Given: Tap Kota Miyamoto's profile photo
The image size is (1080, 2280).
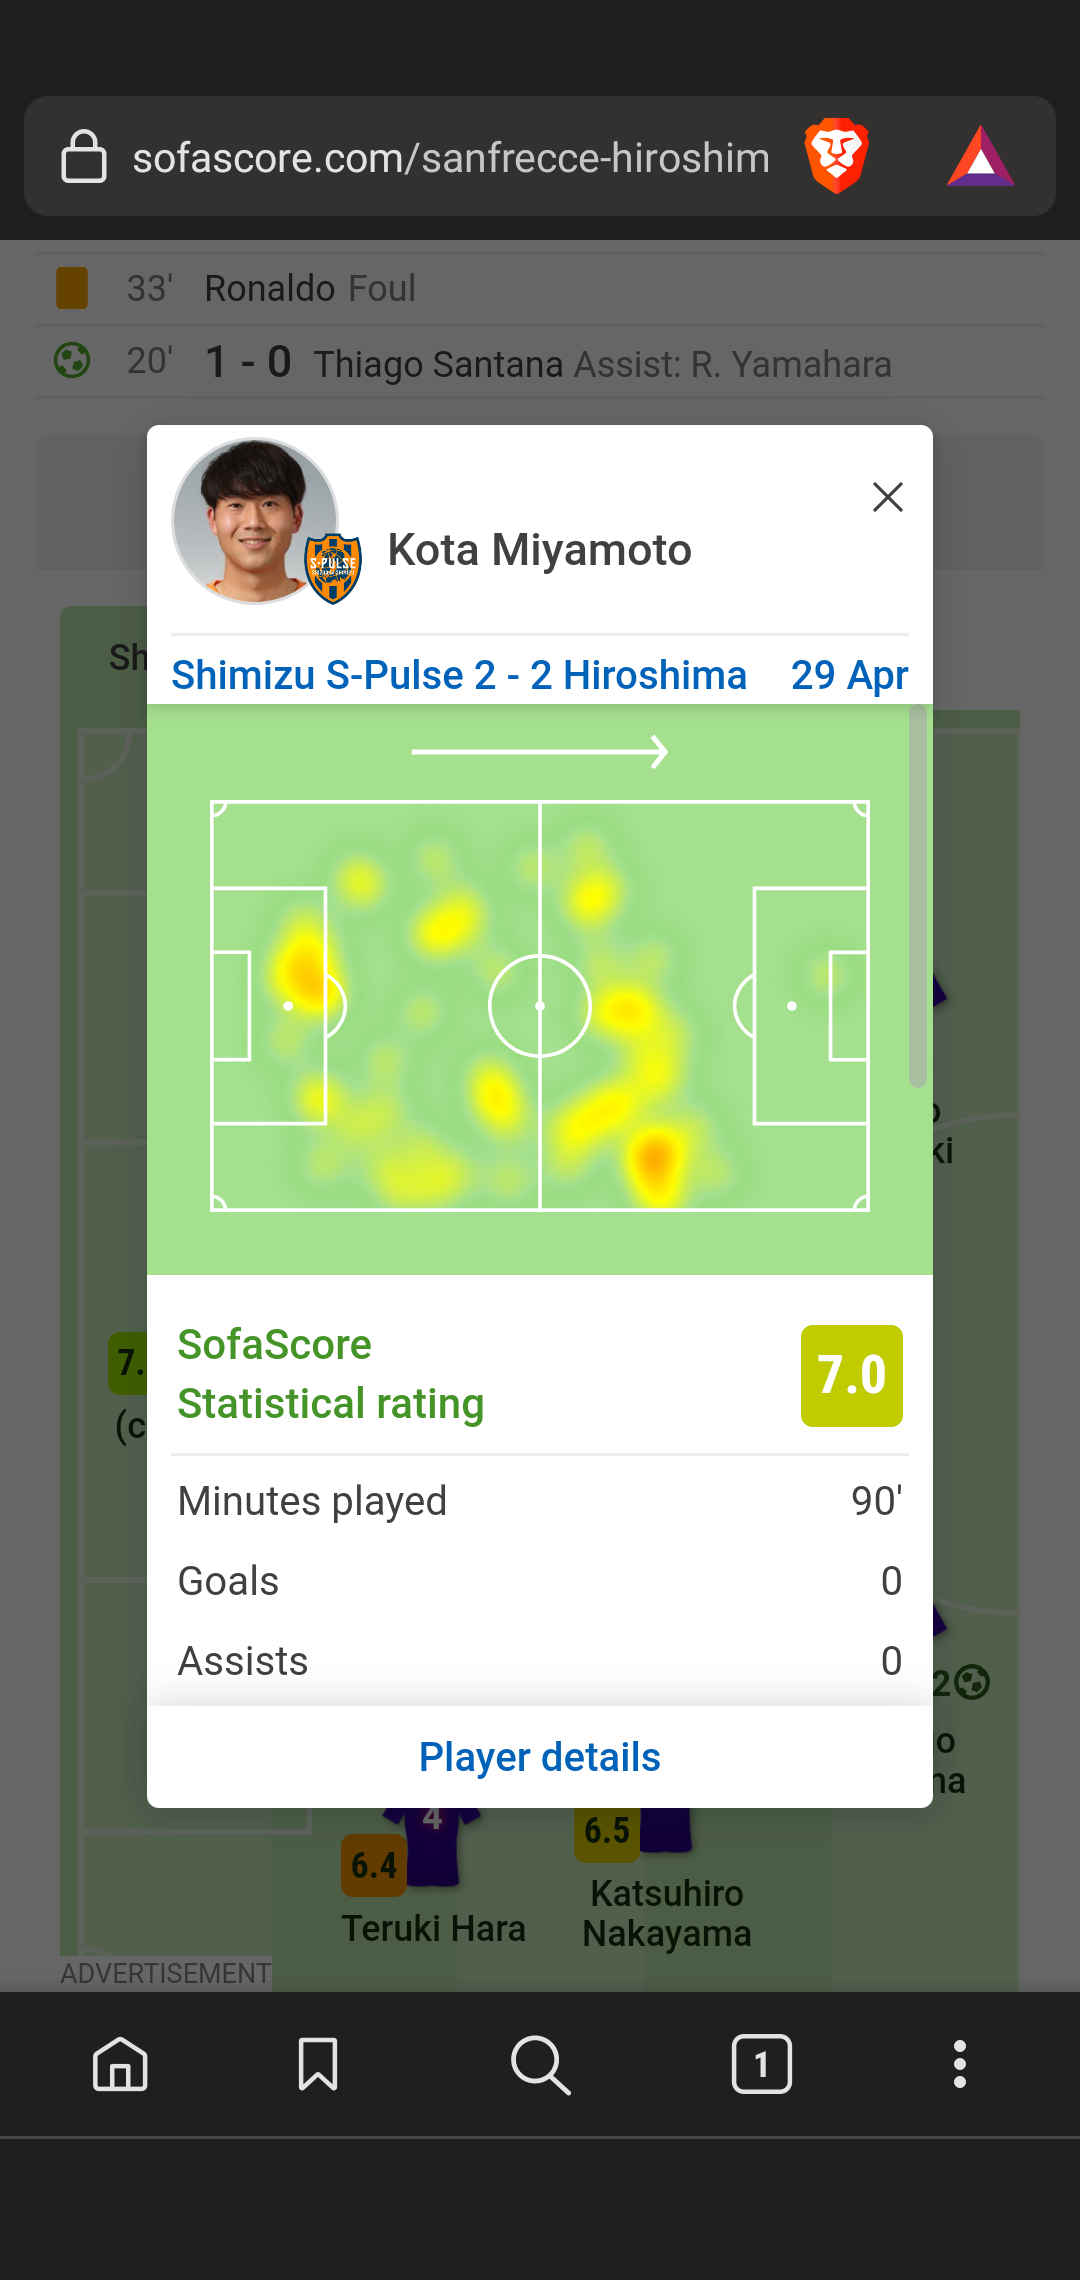Looking at the screenshot, I should pos(248,518).
